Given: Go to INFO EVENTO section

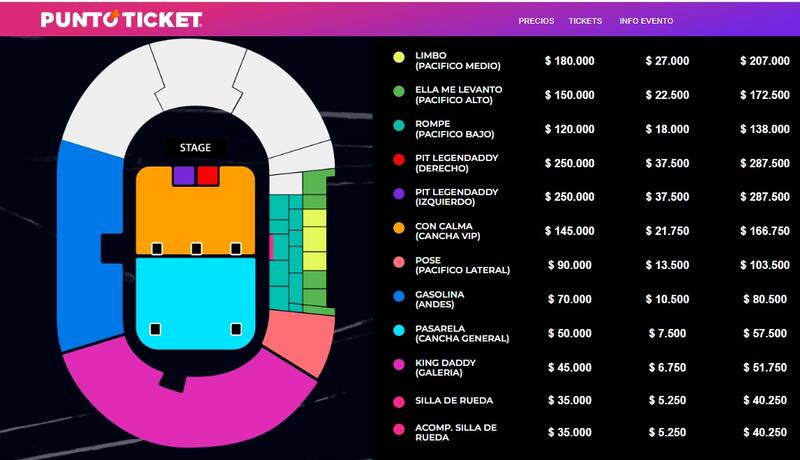Looking at the screenshot, I should (x=646, y=21).
